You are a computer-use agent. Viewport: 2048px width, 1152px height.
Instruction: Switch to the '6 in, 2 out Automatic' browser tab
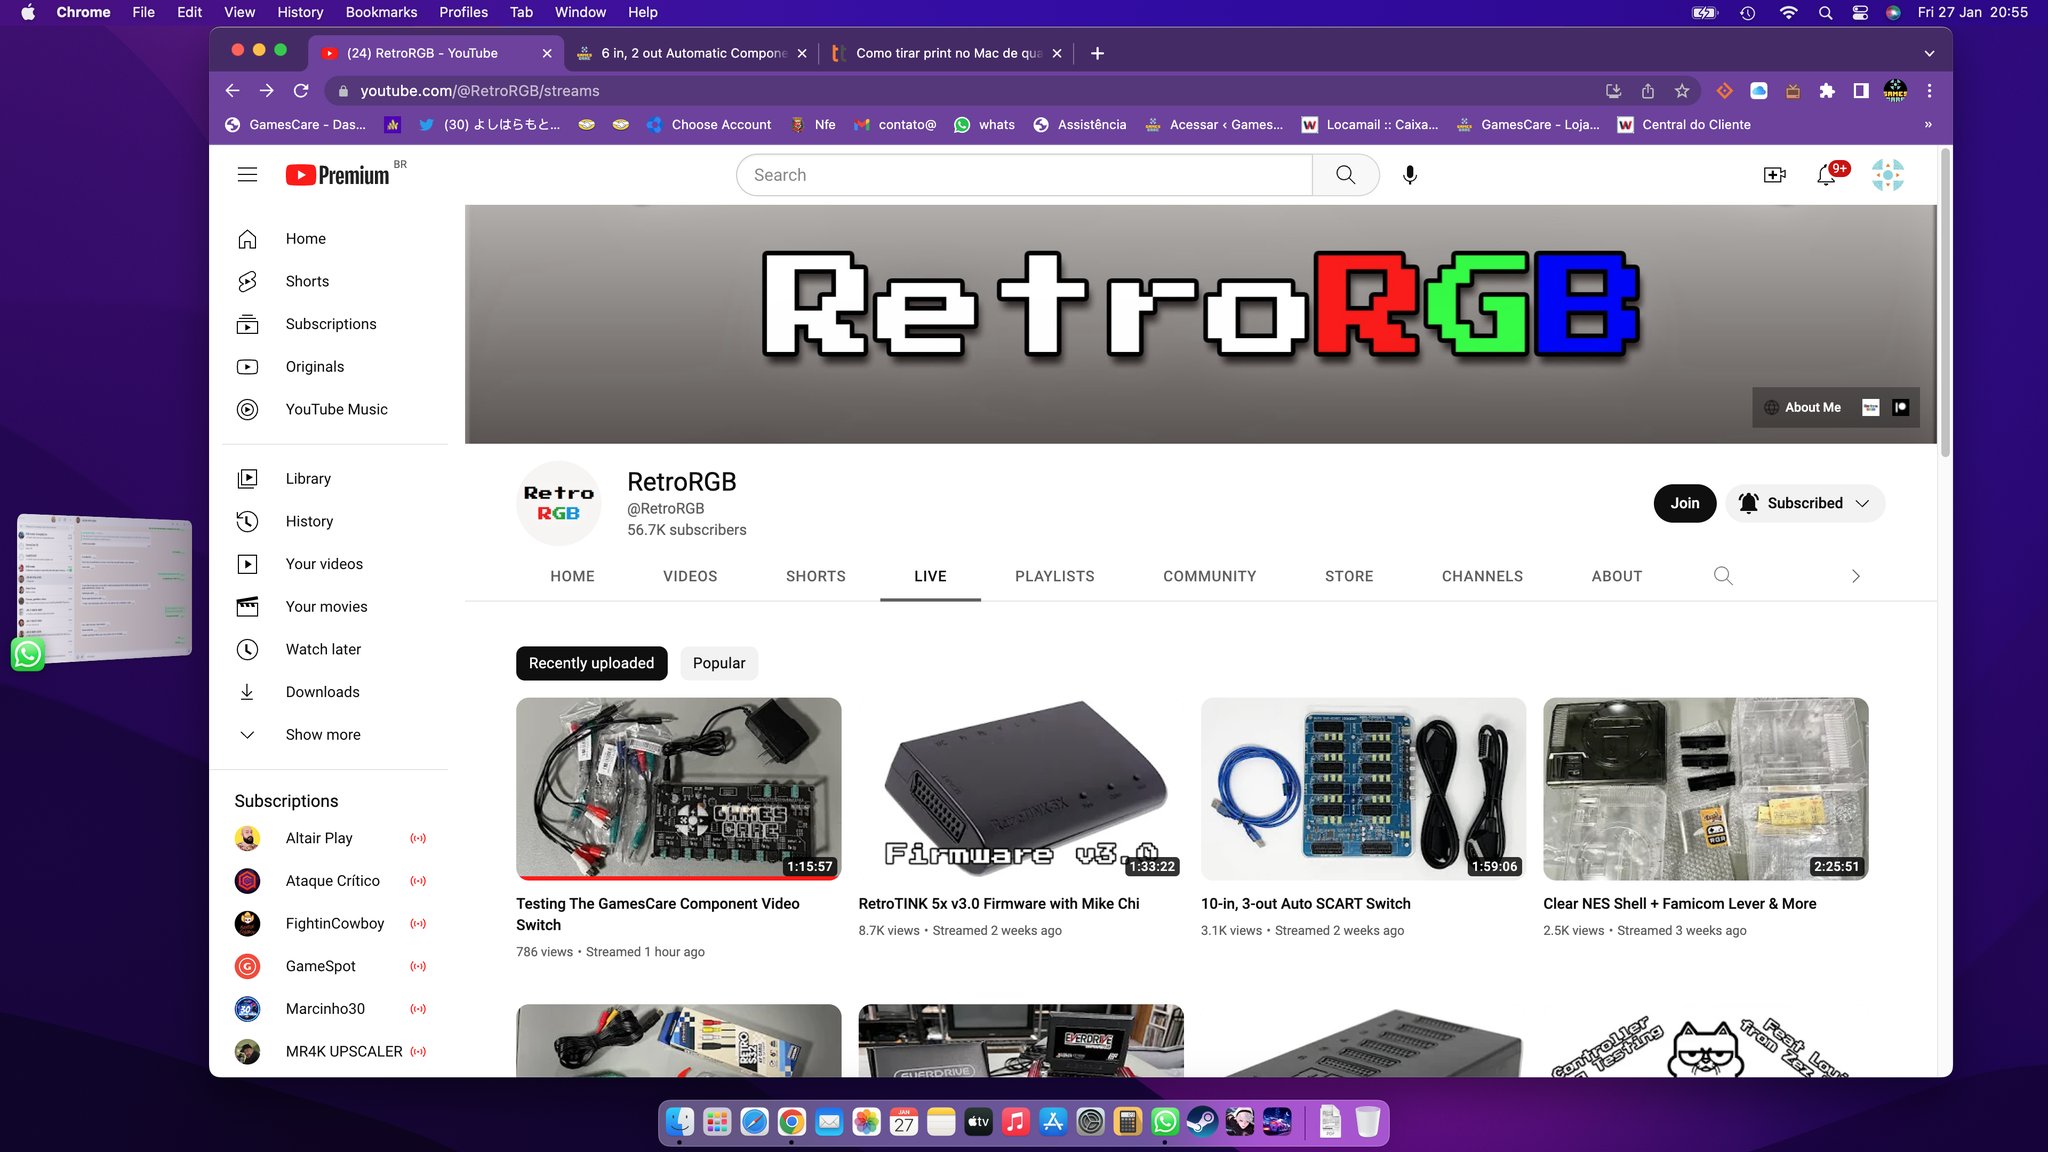pyautogui.click(x=692, y=53)
